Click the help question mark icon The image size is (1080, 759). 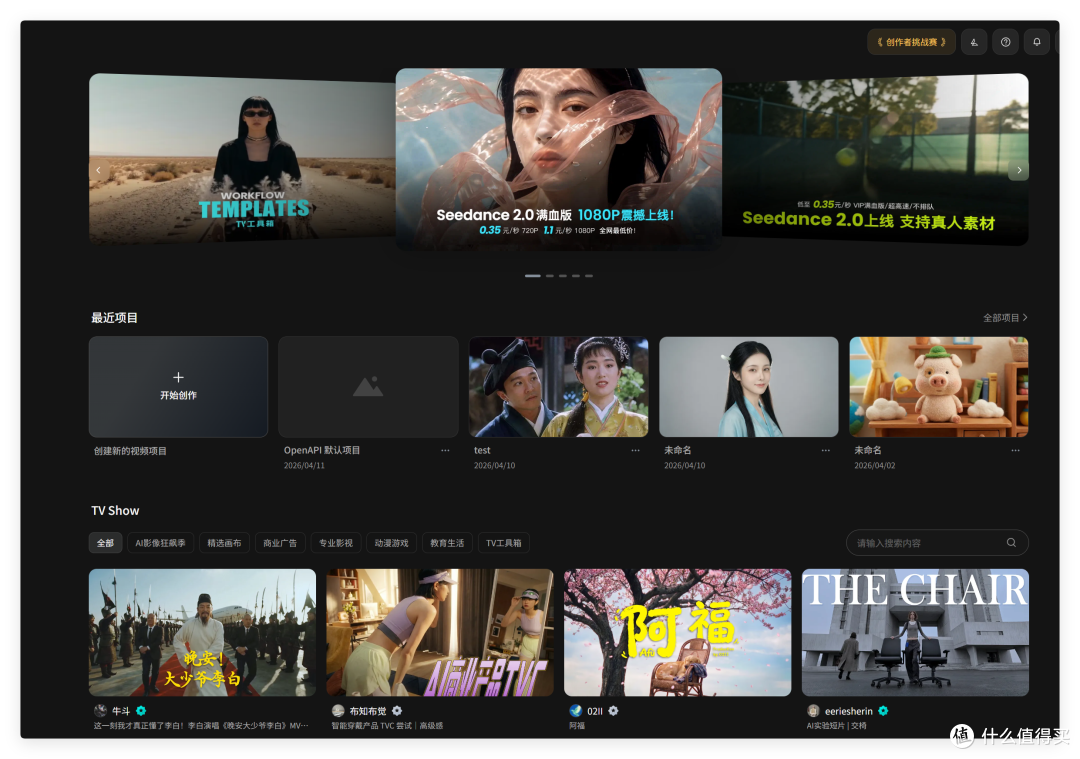coord(1005,42)
